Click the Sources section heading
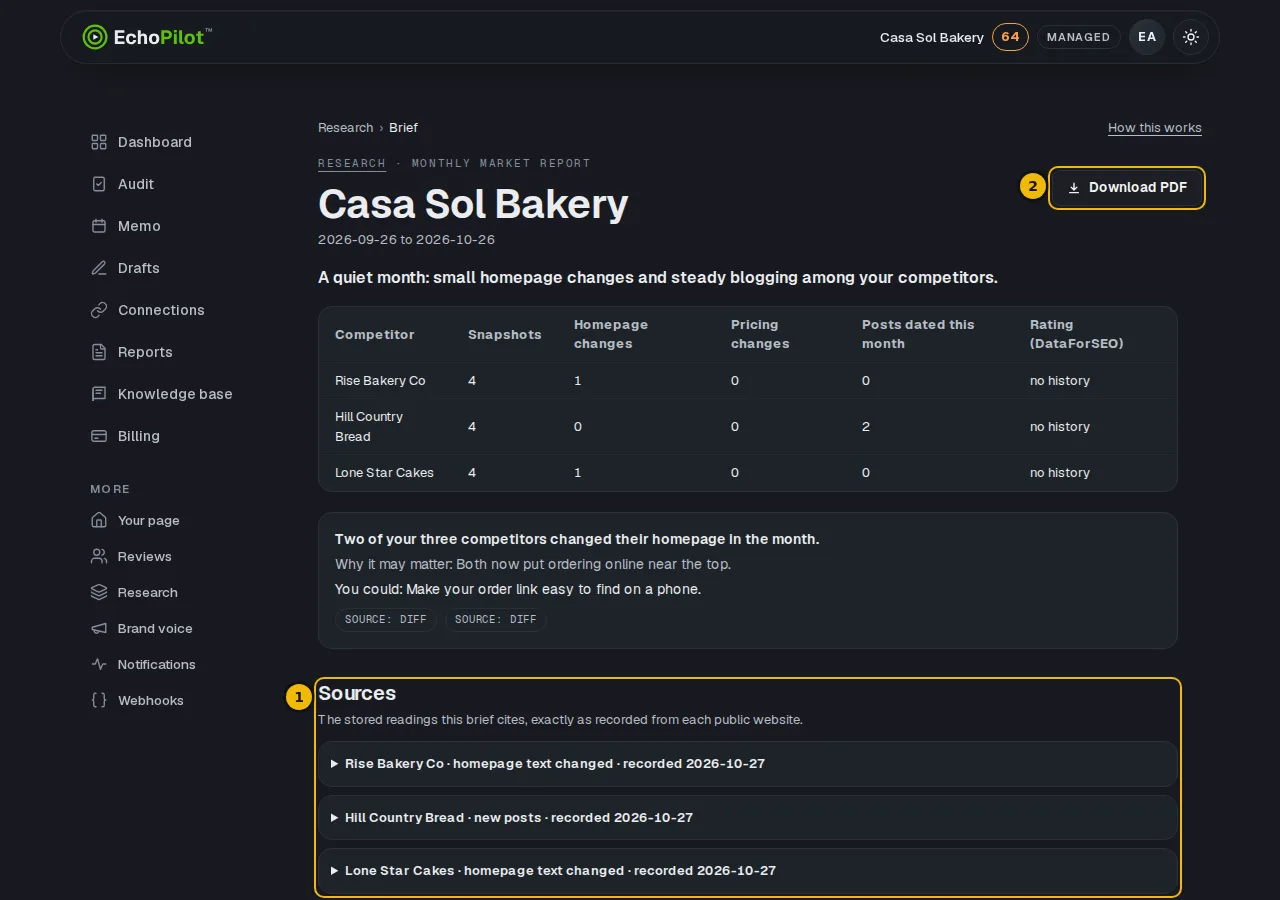1280x900 pixels. pos(357,694)
